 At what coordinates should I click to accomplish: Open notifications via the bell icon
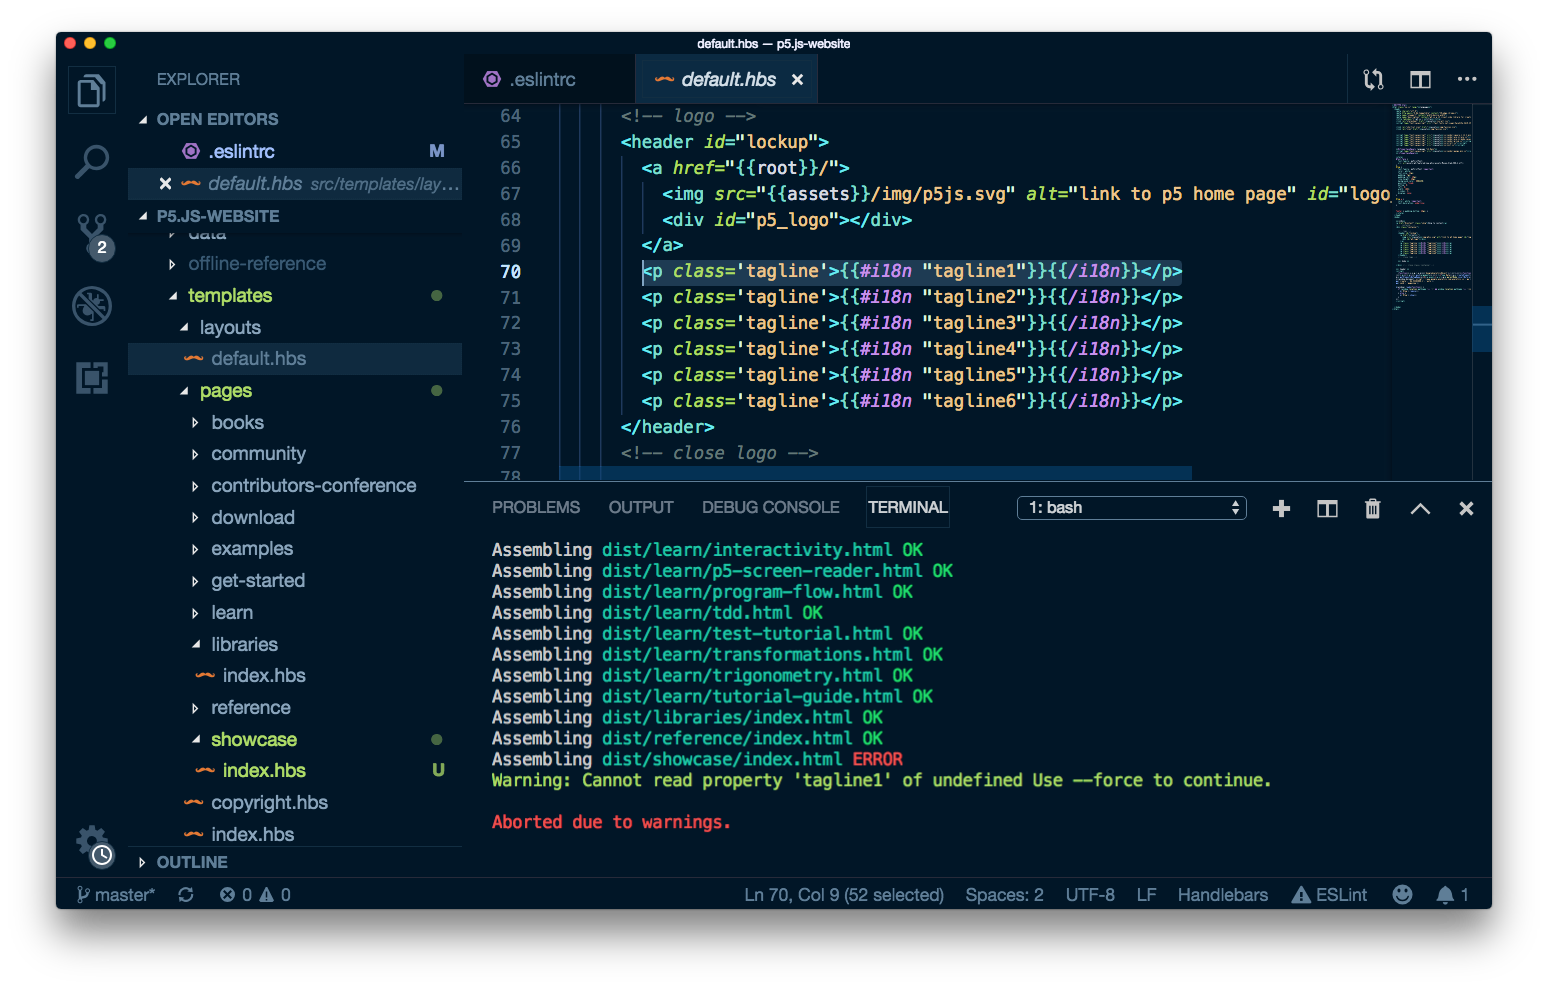[x=1447, y=894]
